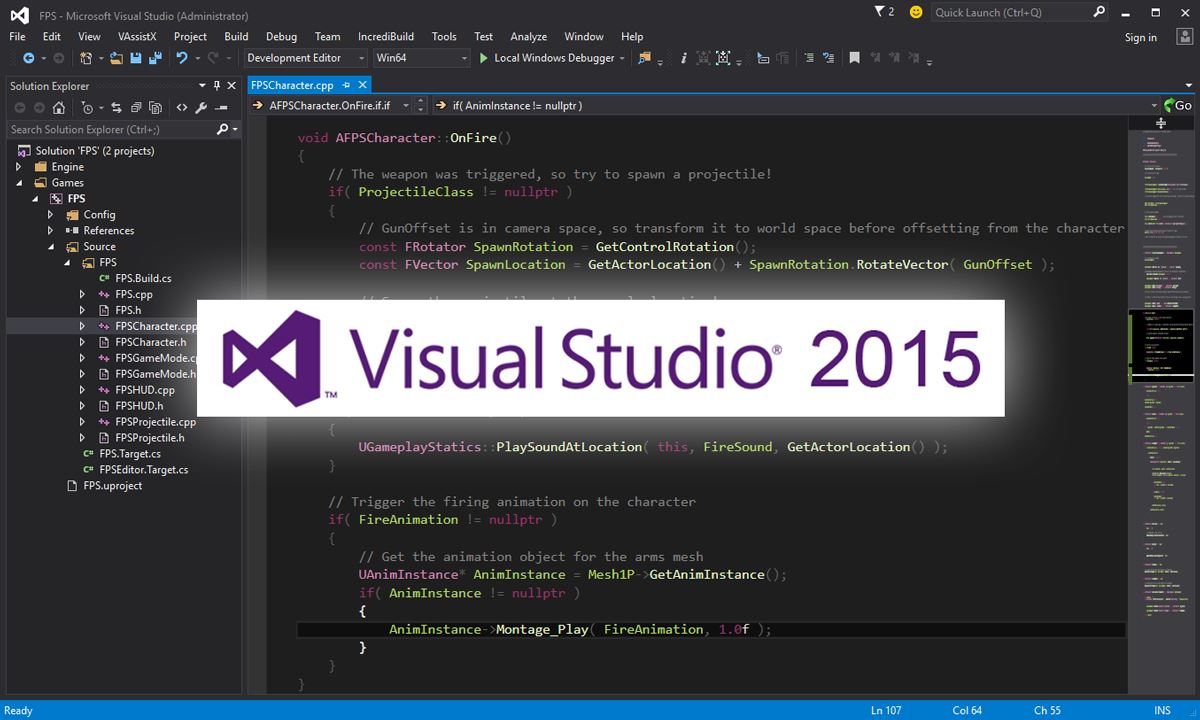1200x720 pixels.
Task: Expand the Engine folder node
Action: (18, 167)
